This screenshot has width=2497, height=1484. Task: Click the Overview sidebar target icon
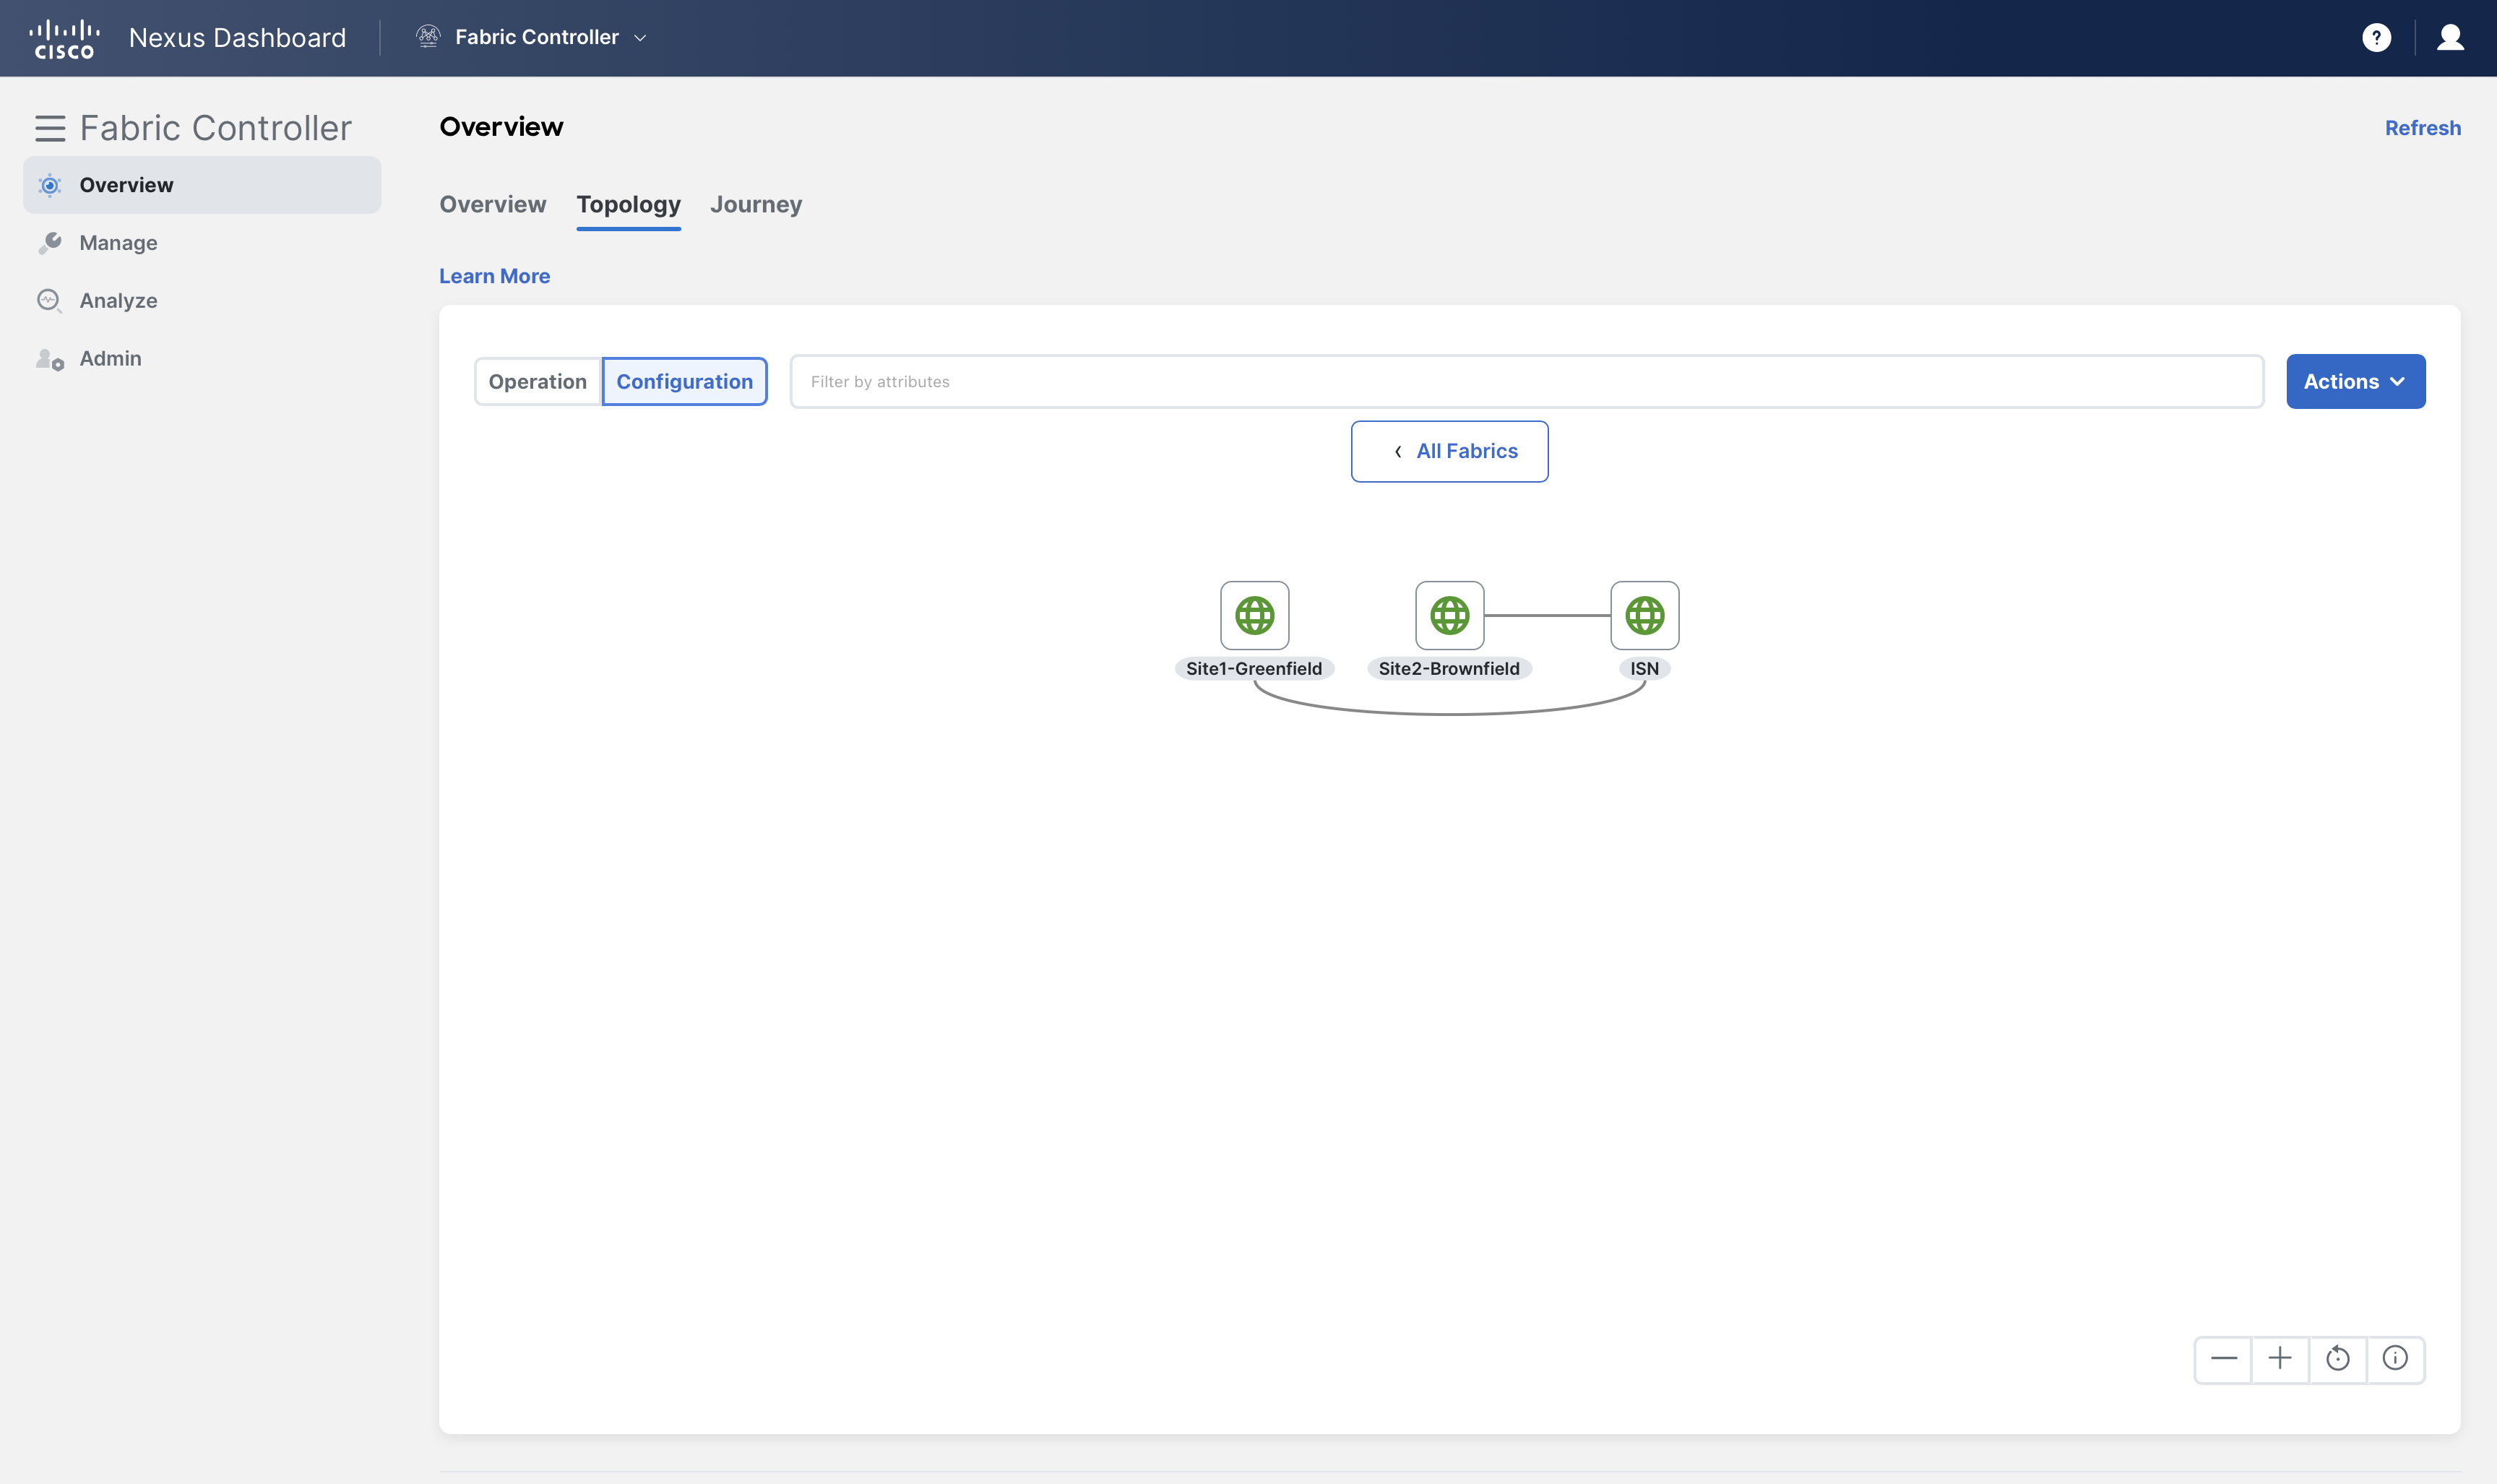click(50, 185)
